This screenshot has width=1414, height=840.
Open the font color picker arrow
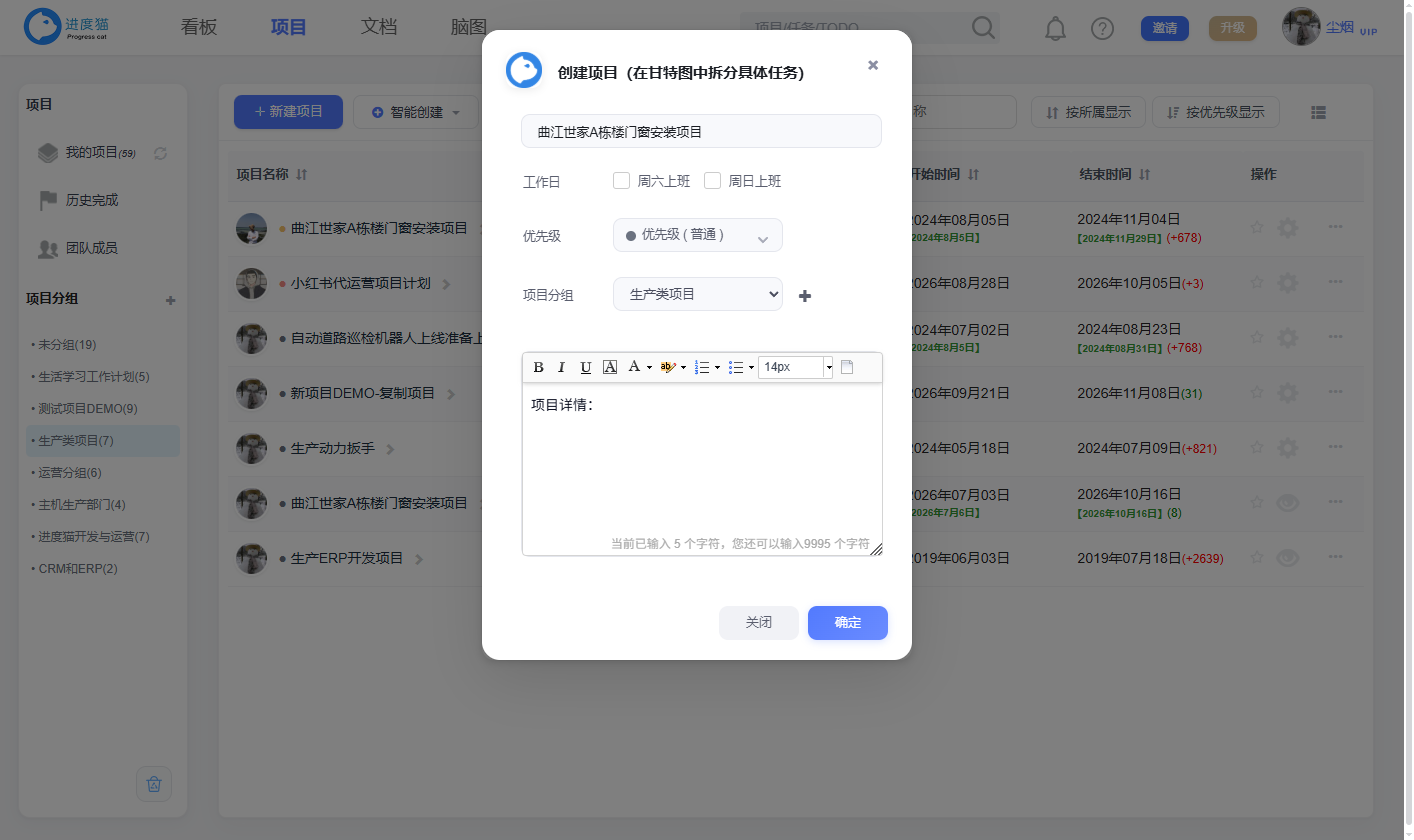click(x=649, y=368)
